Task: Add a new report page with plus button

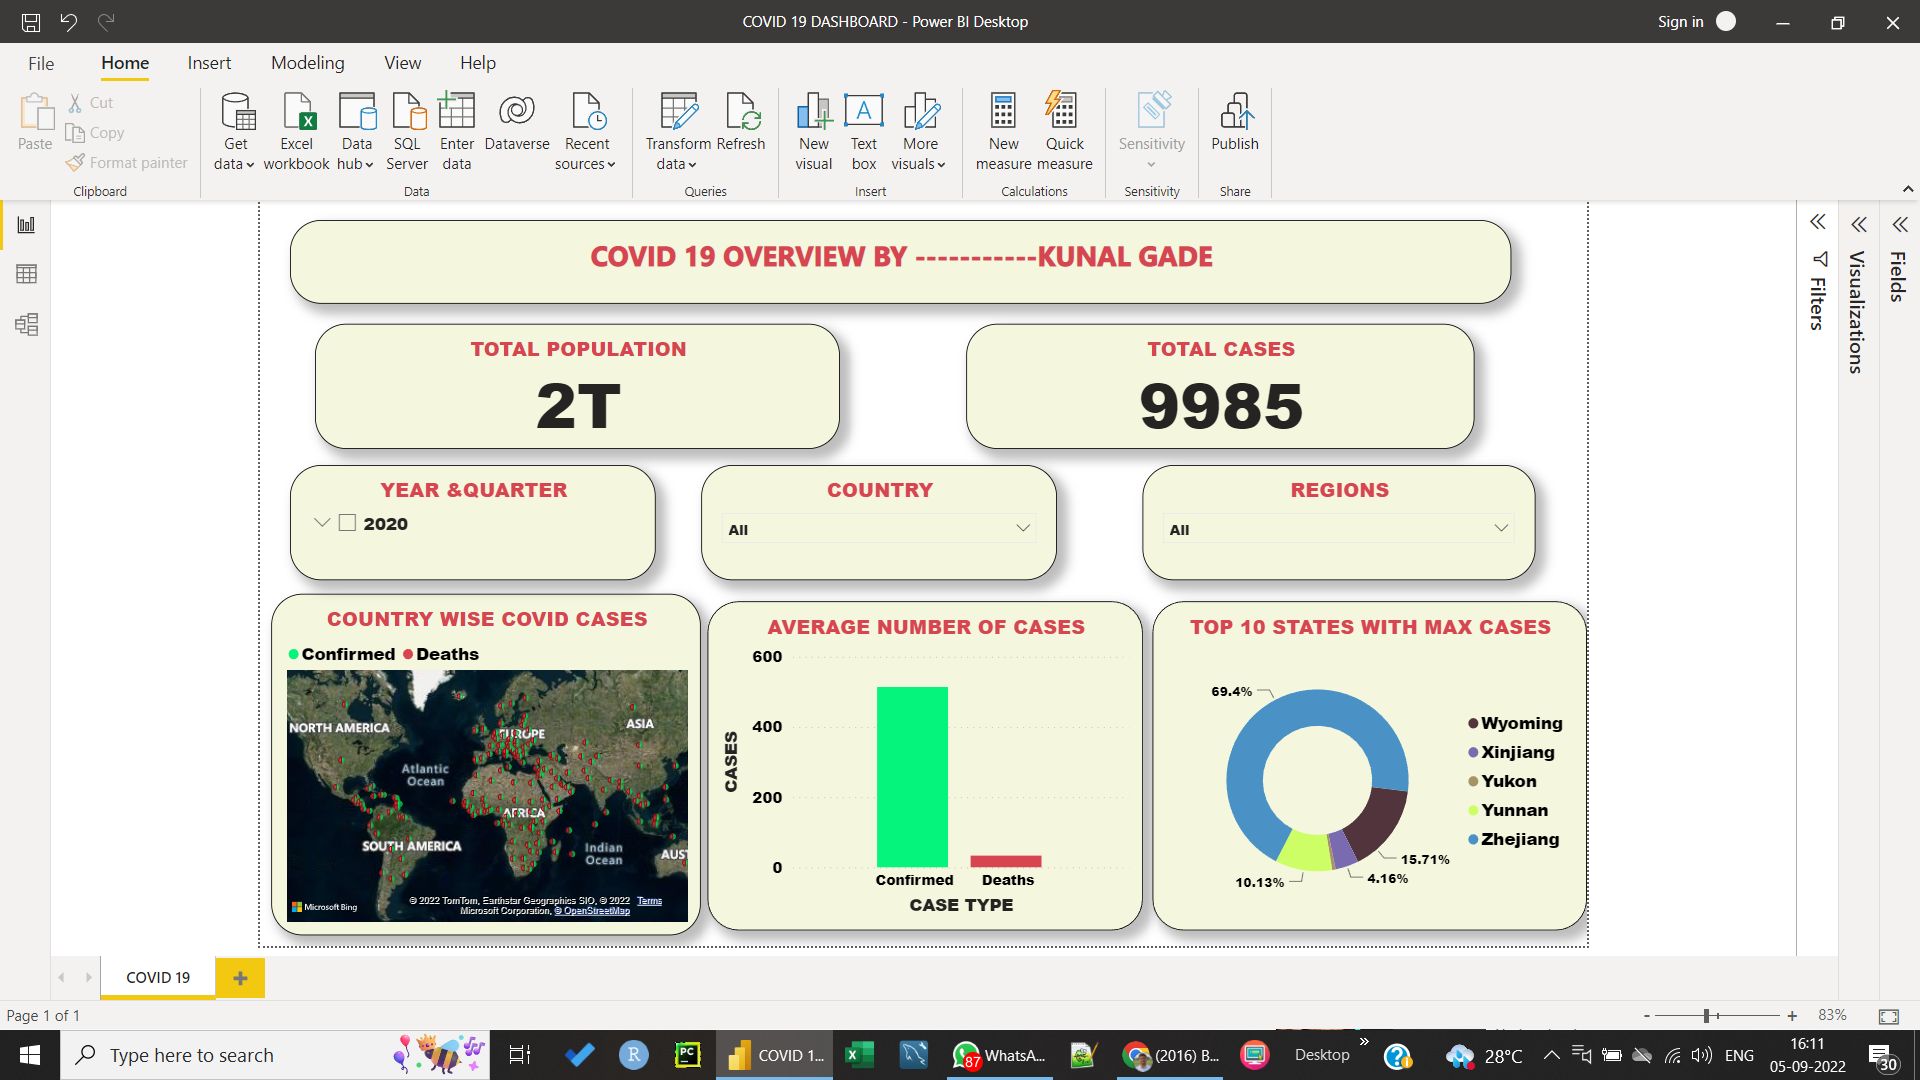Action: coord(239,977)
